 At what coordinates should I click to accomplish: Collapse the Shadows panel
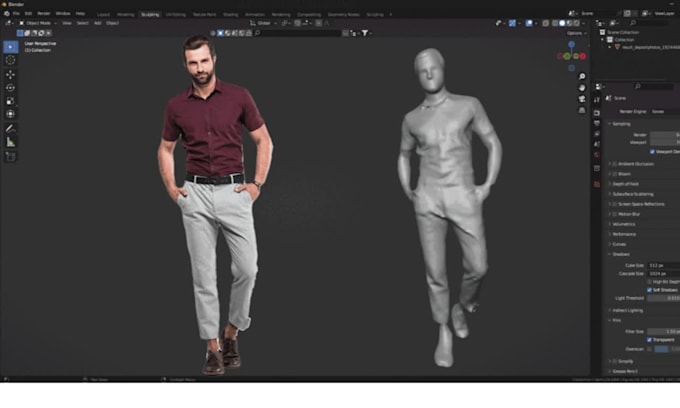[621, 254]
